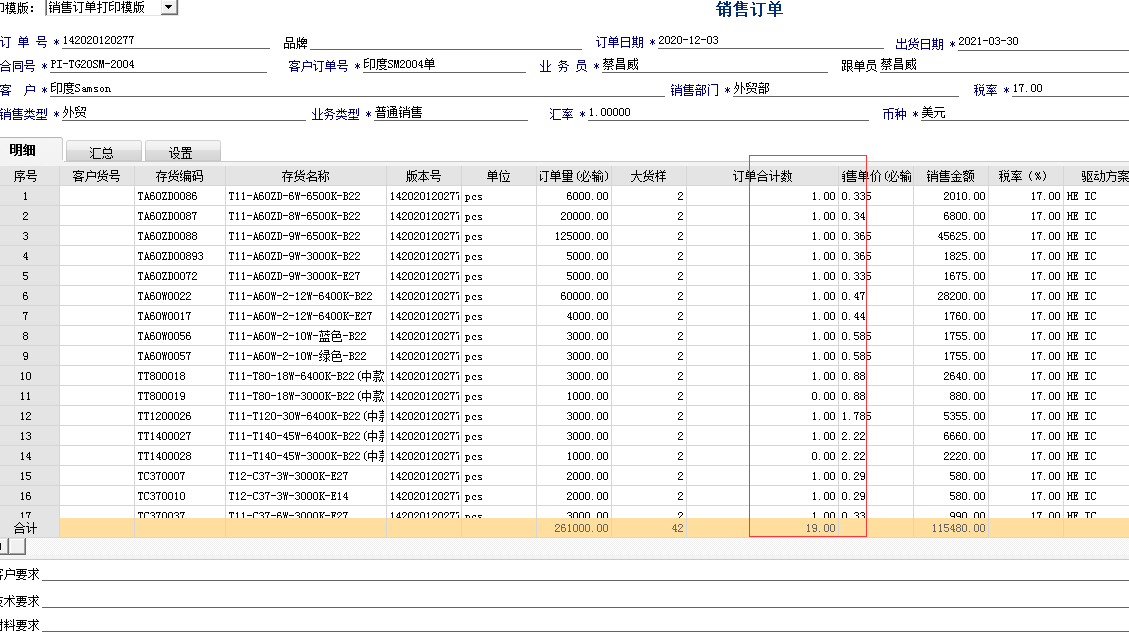
Task: Click the total sales amount 115480.00
Action: click(950, 528)
